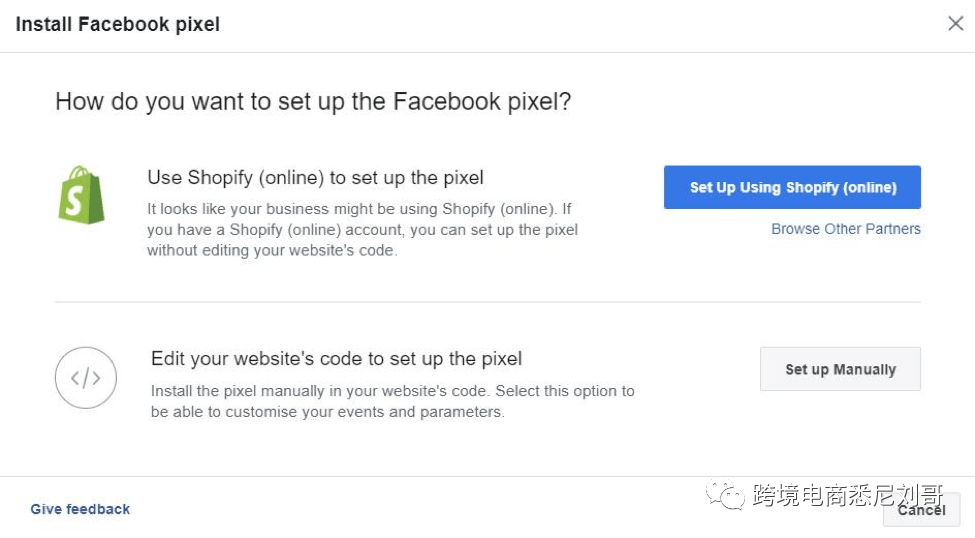Click the manual install description paragraph
The image size is (975, 538).
[x=392, y=401]
